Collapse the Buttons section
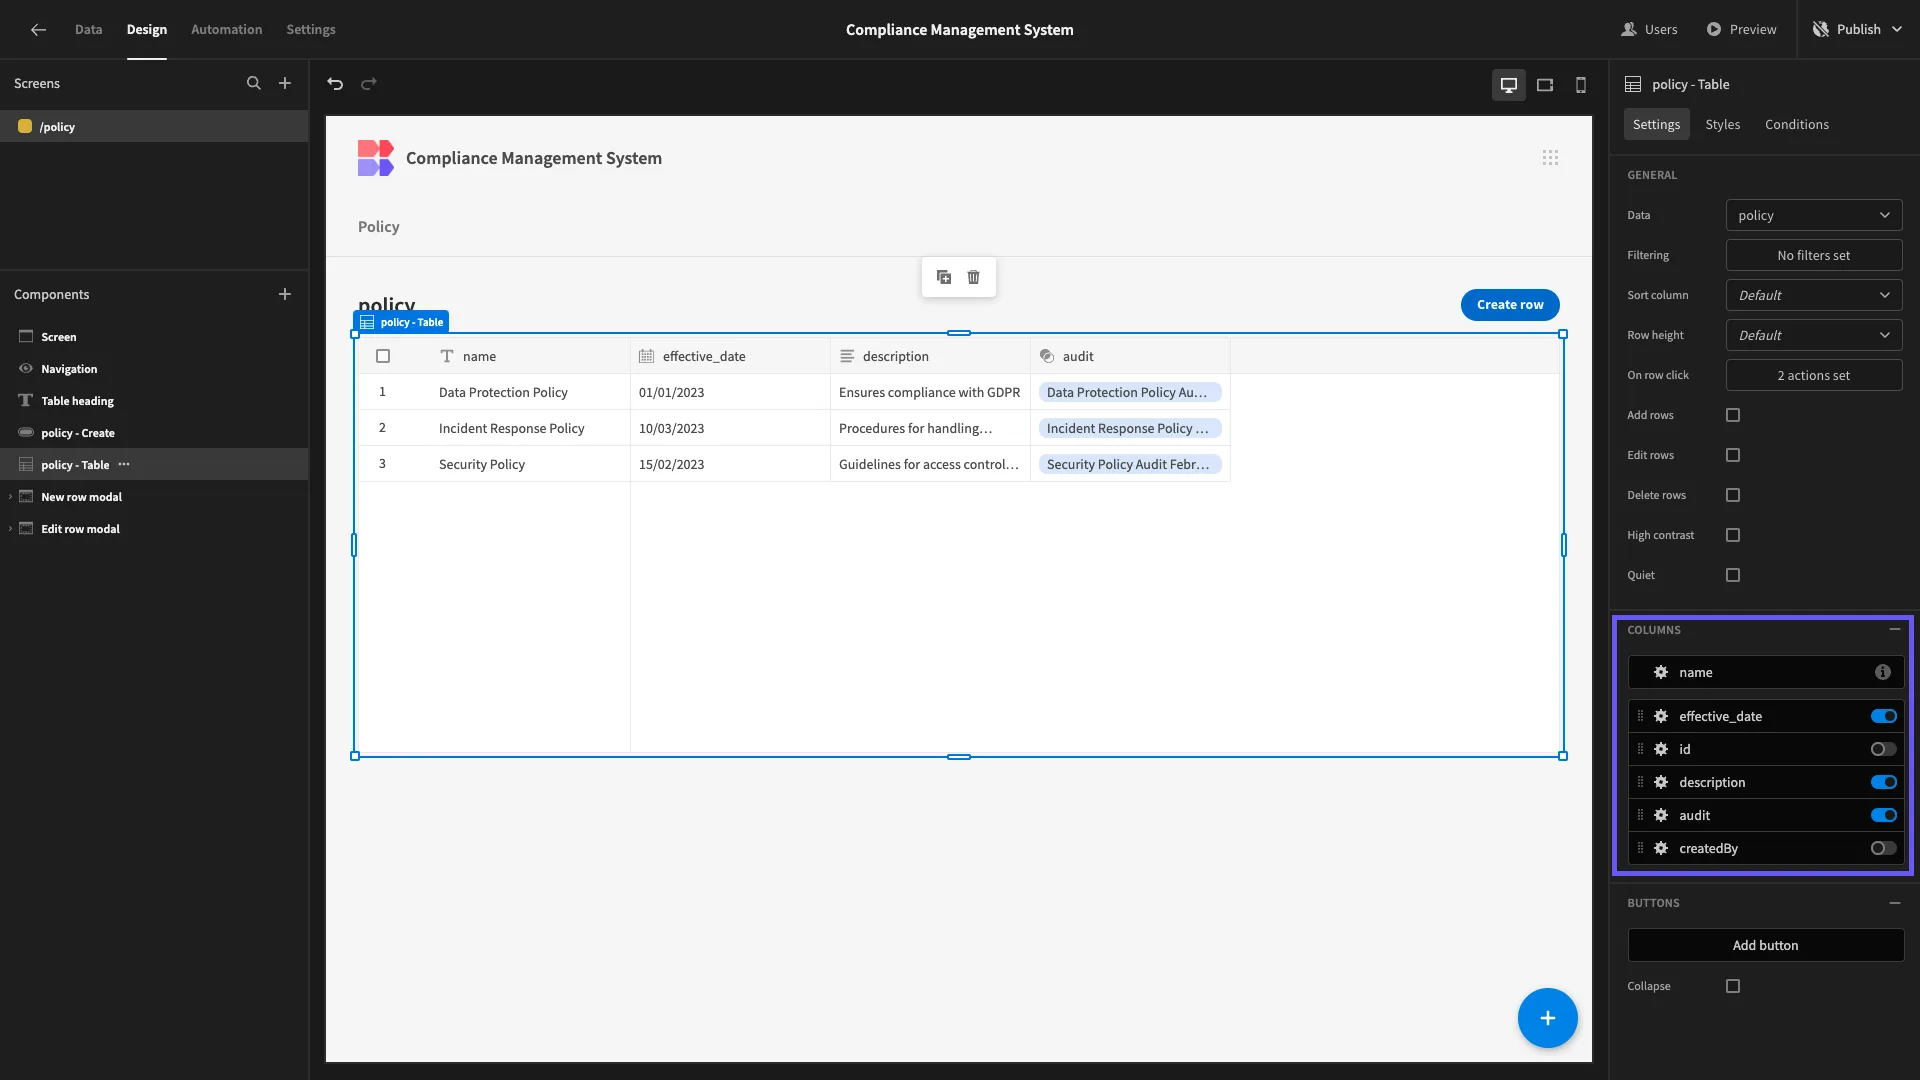Screen dimensions: 1920x1080 click(x=1895, y=903)
